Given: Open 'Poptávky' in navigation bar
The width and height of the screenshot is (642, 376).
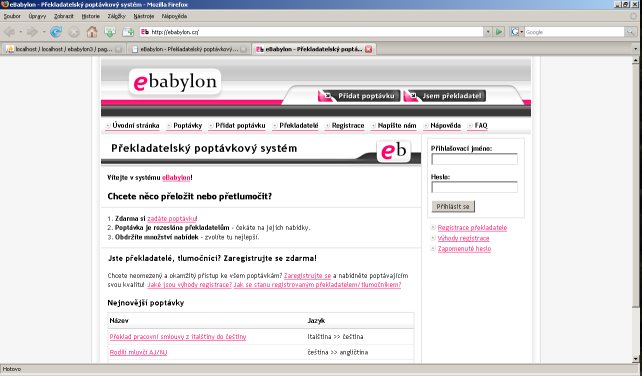Looking at the screenshot, I should (188, 125).
